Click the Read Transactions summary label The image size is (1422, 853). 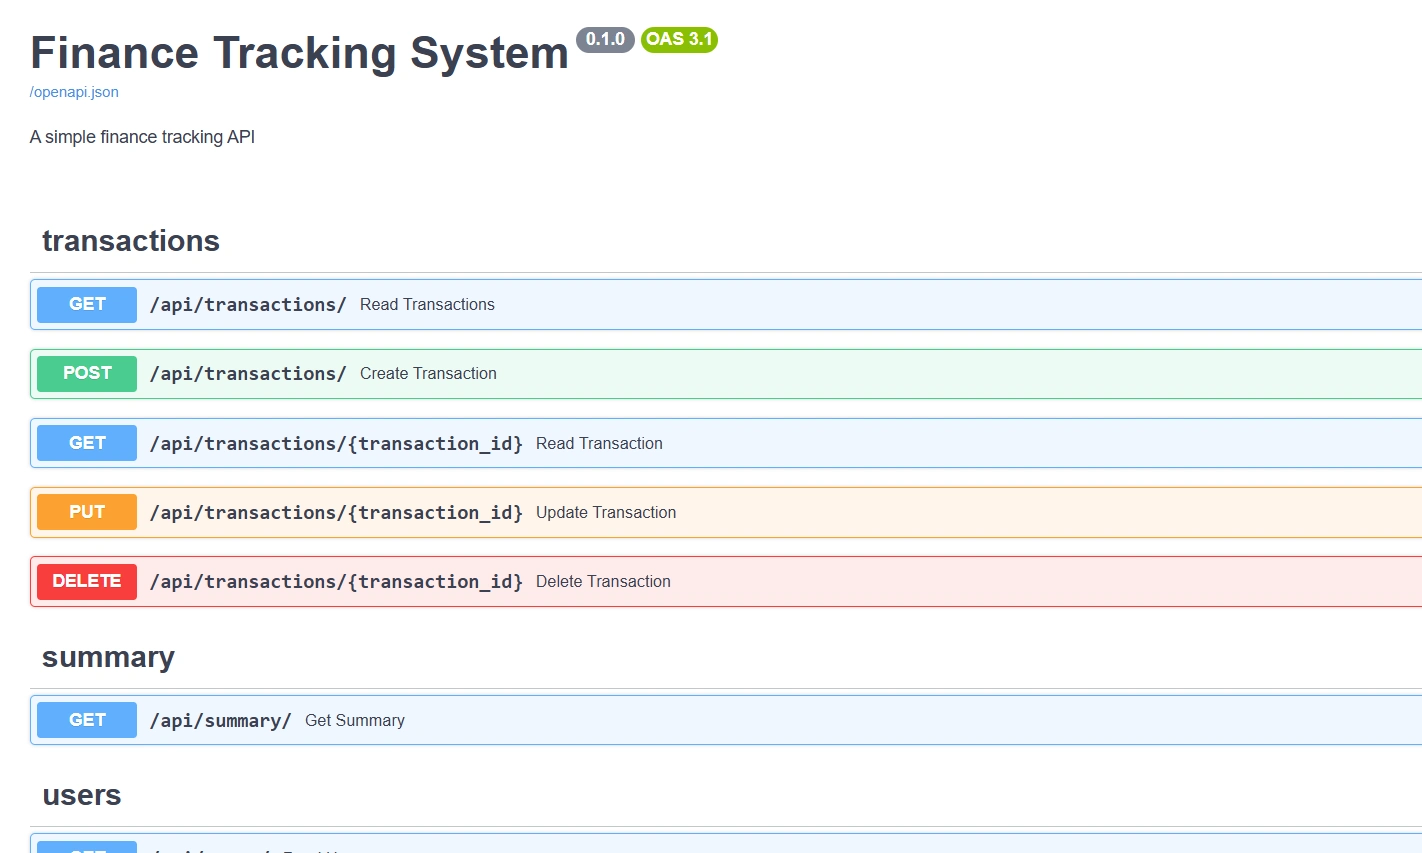427,305
